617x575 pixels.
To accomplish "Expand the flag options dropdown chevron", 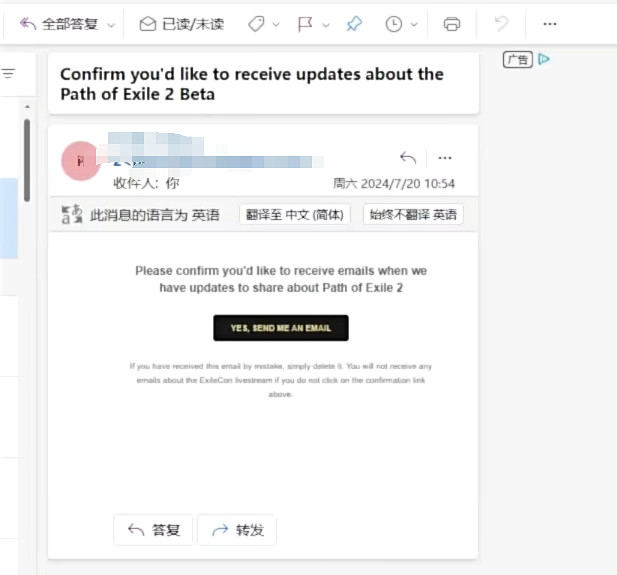I will point(325,25).
